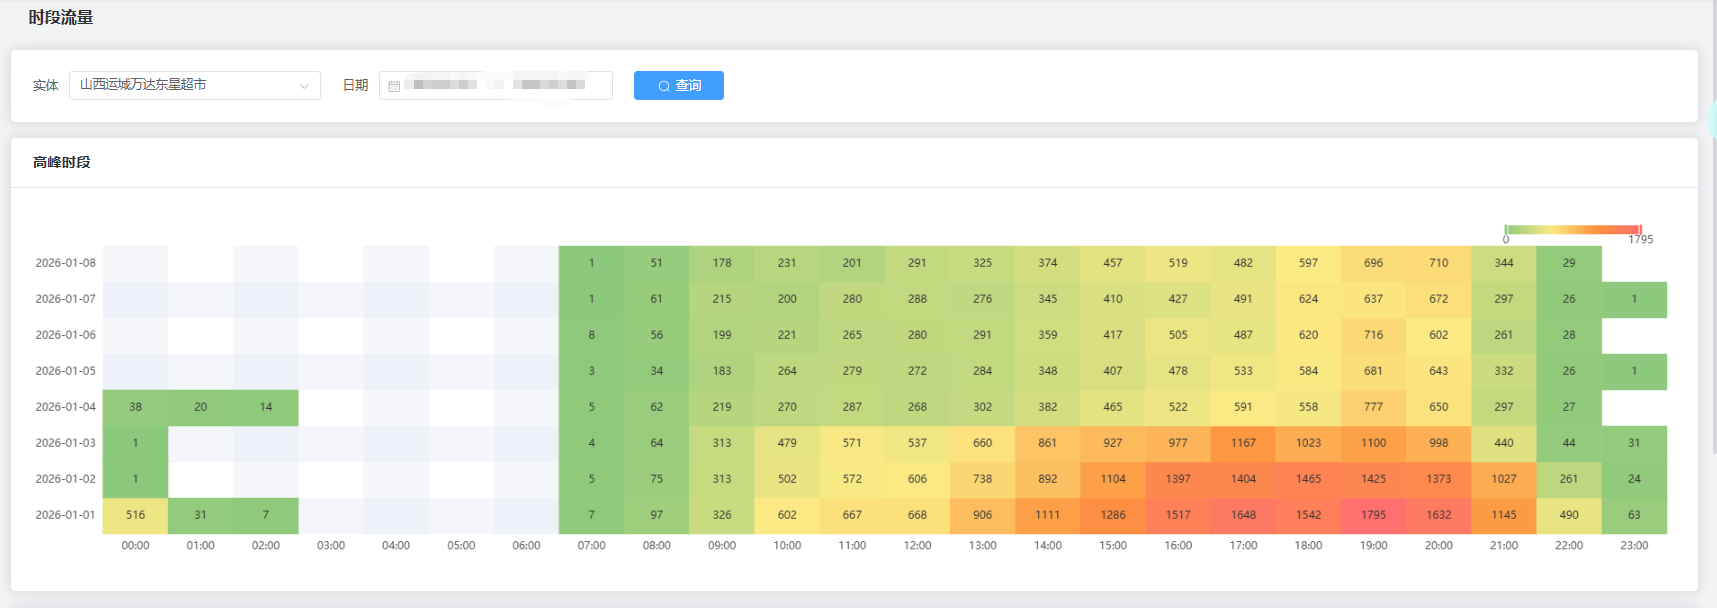
Task: Click the 19:00 hour axis label
Action: [1373, 546]
